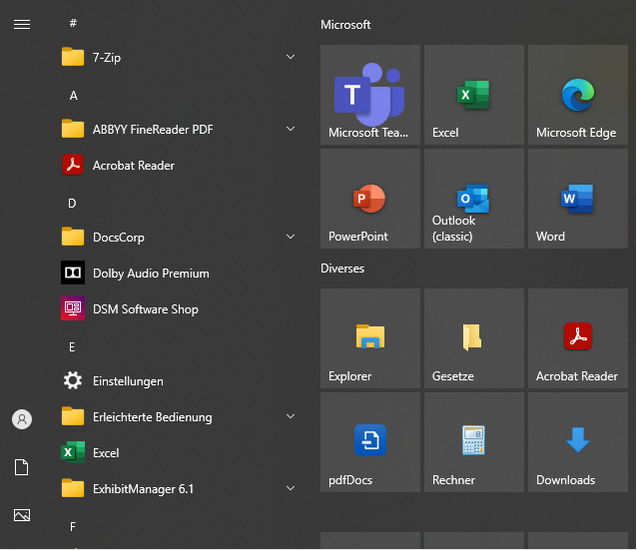This screenshot has height=550, width=637.
Task: Click the Erleichterte Bedienung label
Action: 152,417
